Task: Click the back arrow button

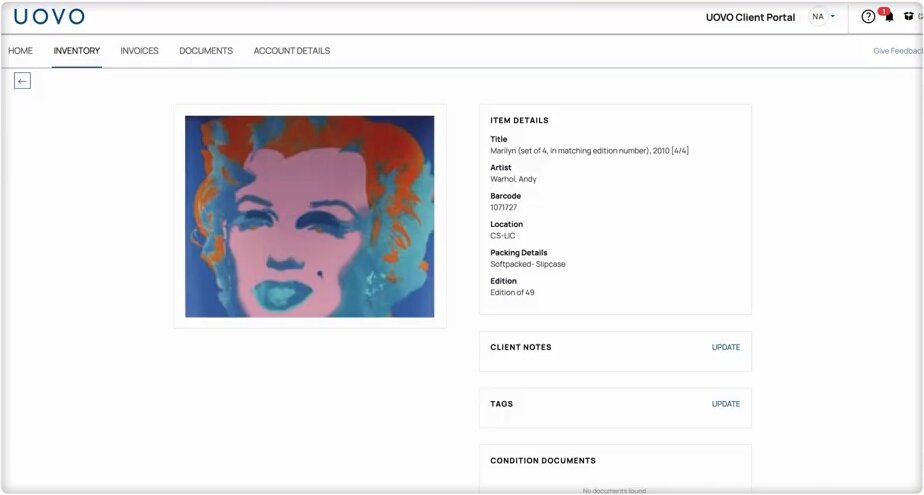Action: coord(22,81)
